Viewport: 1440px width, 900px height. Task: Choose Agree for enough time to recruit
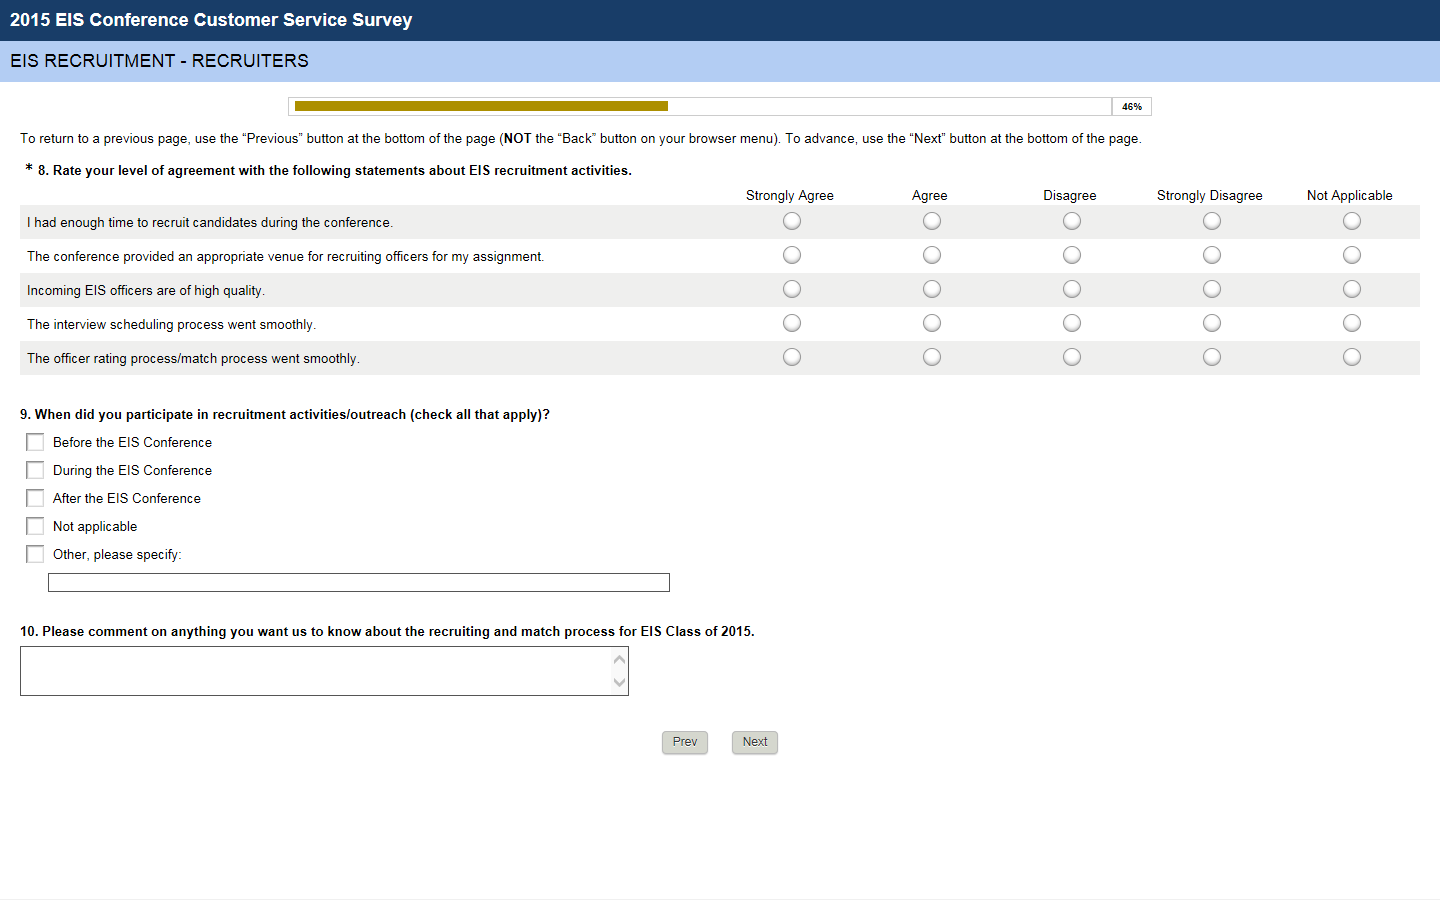932,221
